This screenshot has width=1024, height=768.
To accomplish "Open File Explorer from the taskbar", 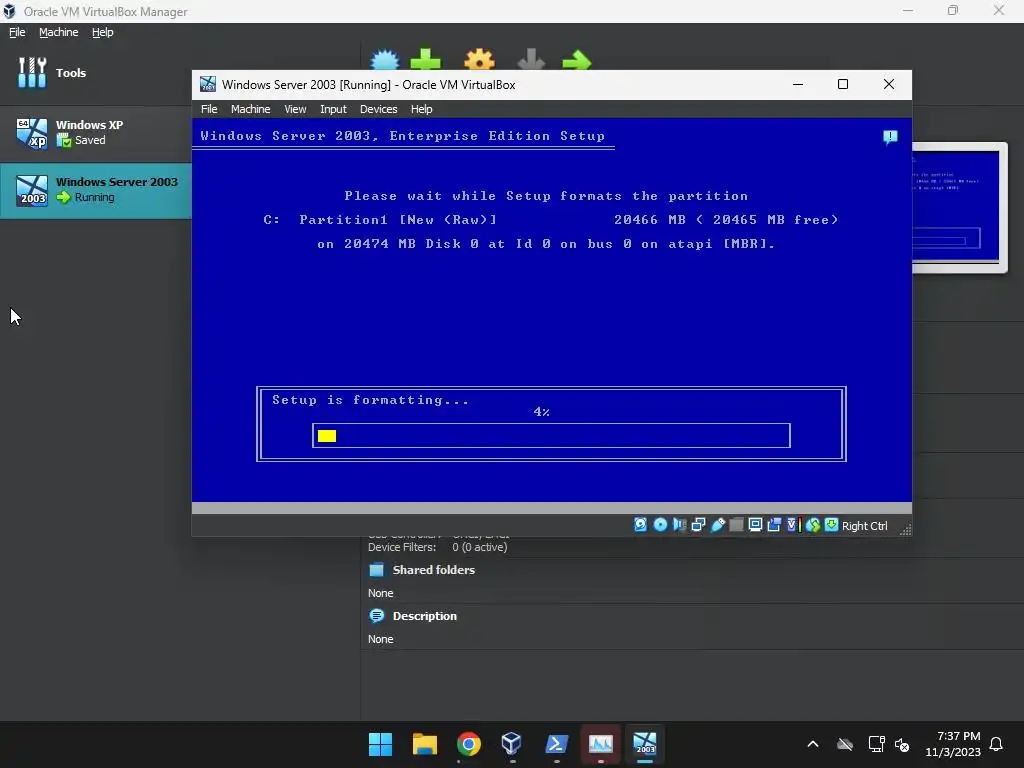I will (424, 744).
